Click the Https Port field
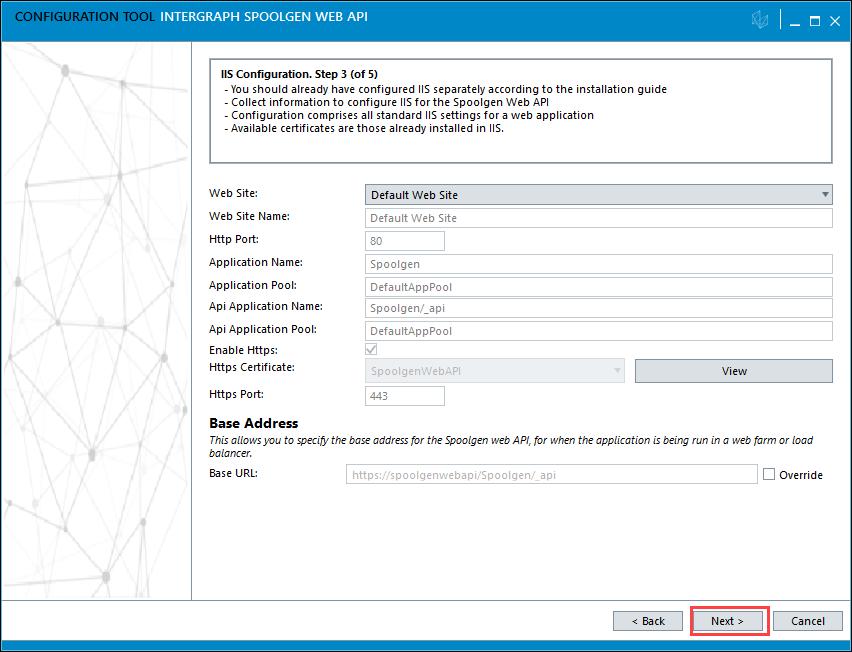This screenshot has height=652, width=852. click(x=405, y=396)
